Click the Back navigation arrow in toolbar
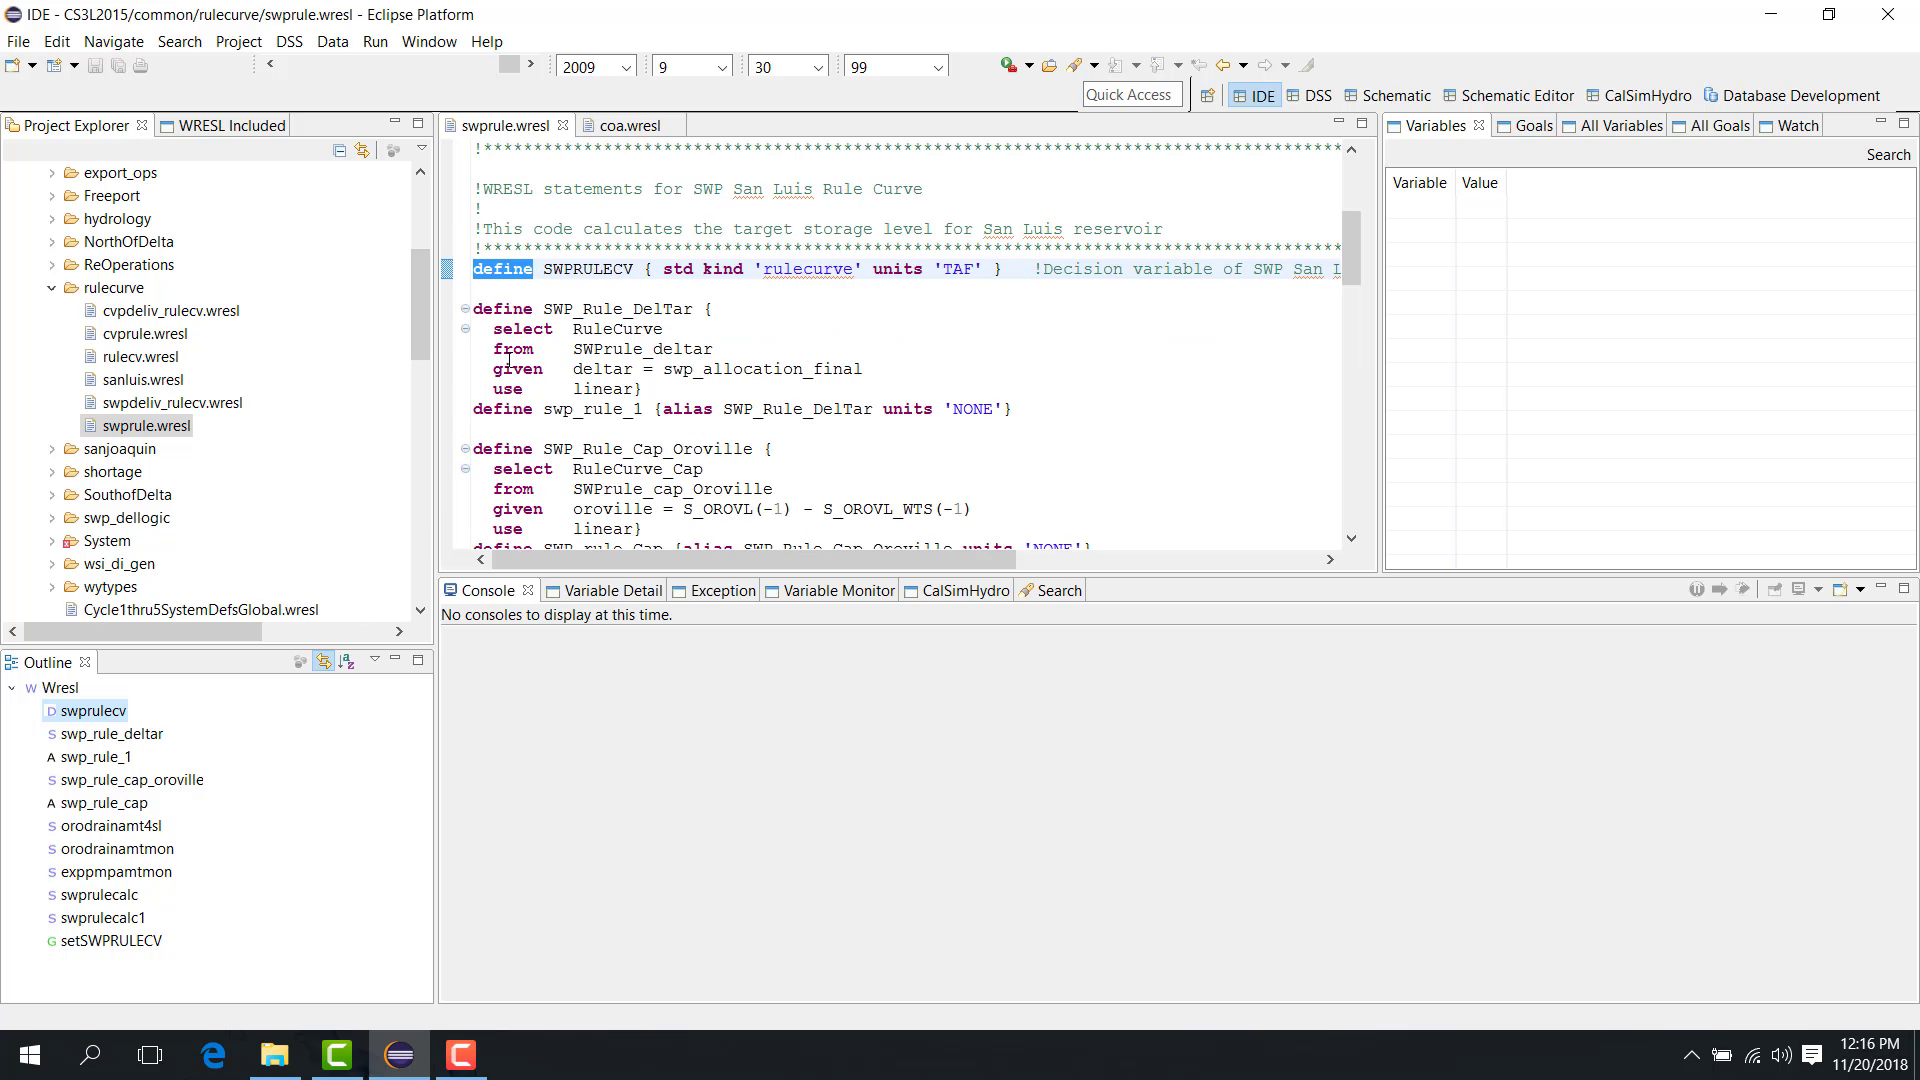Screen dimensions: 1920x1080 (x=1222, y=65)
